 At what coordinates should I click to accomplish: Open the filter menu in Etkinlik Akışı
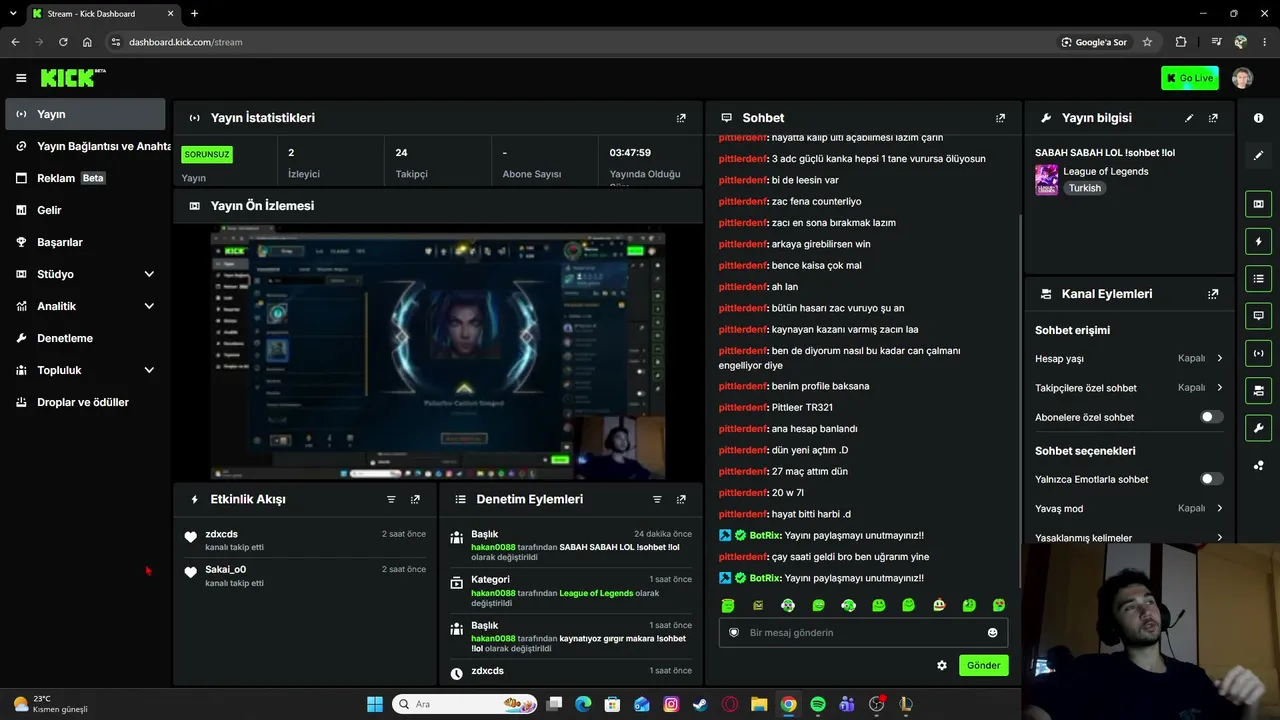pos(391,499)
